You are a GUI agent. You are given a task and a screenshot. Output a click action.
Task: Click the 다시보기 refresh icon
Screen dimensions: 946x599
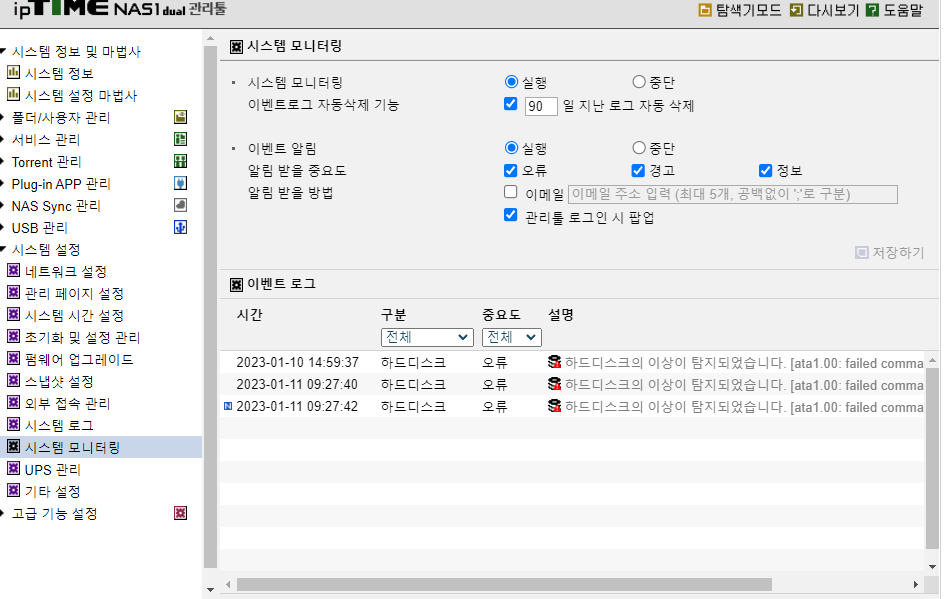(796, 10)
